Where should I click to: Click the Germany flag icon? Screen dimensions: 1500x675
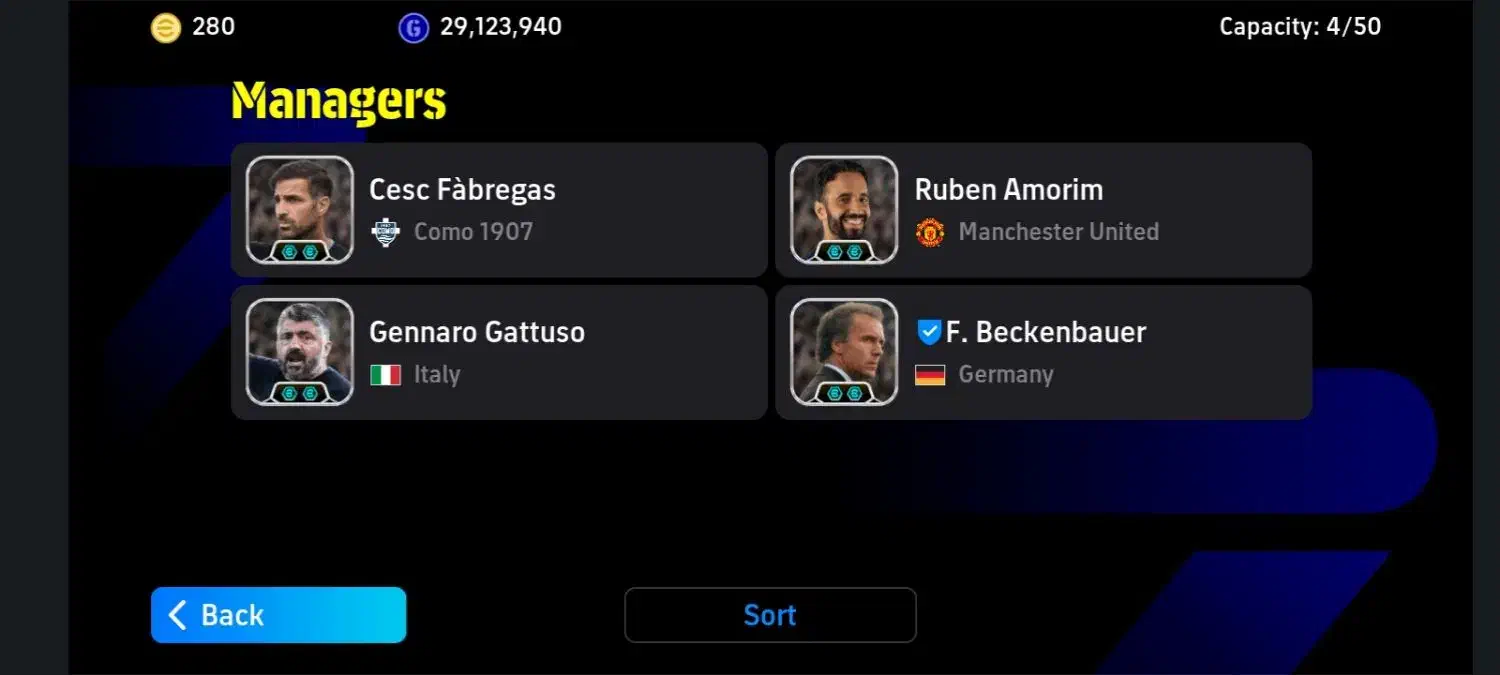[x=930, y=375]
